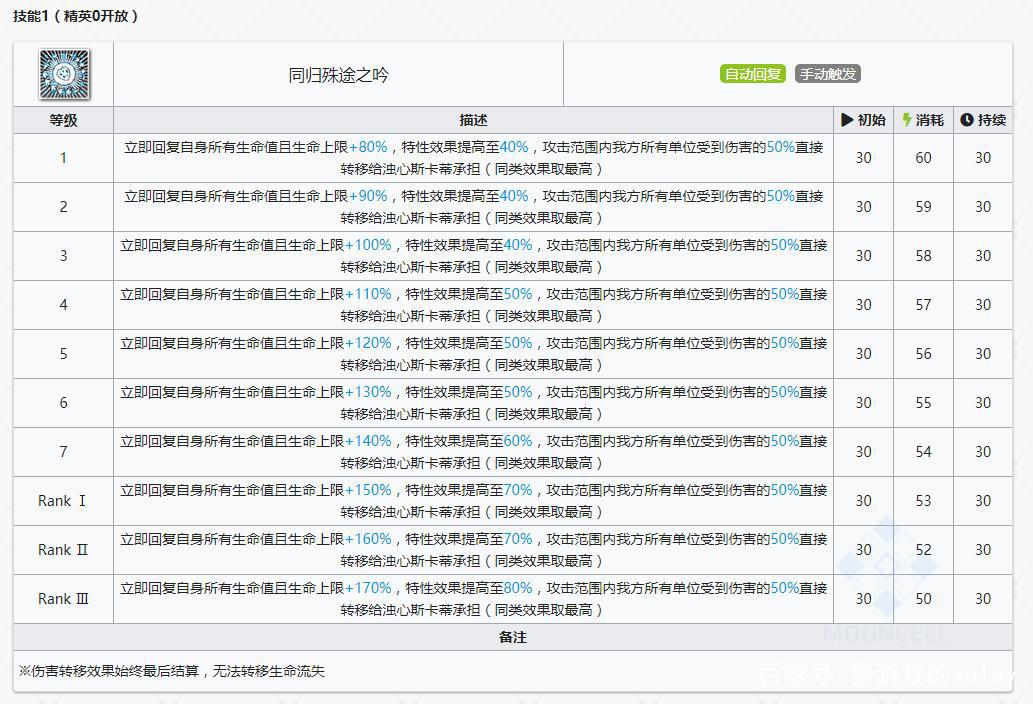Click the +150% value in Rank Ⅰ description

coord(368,490)
